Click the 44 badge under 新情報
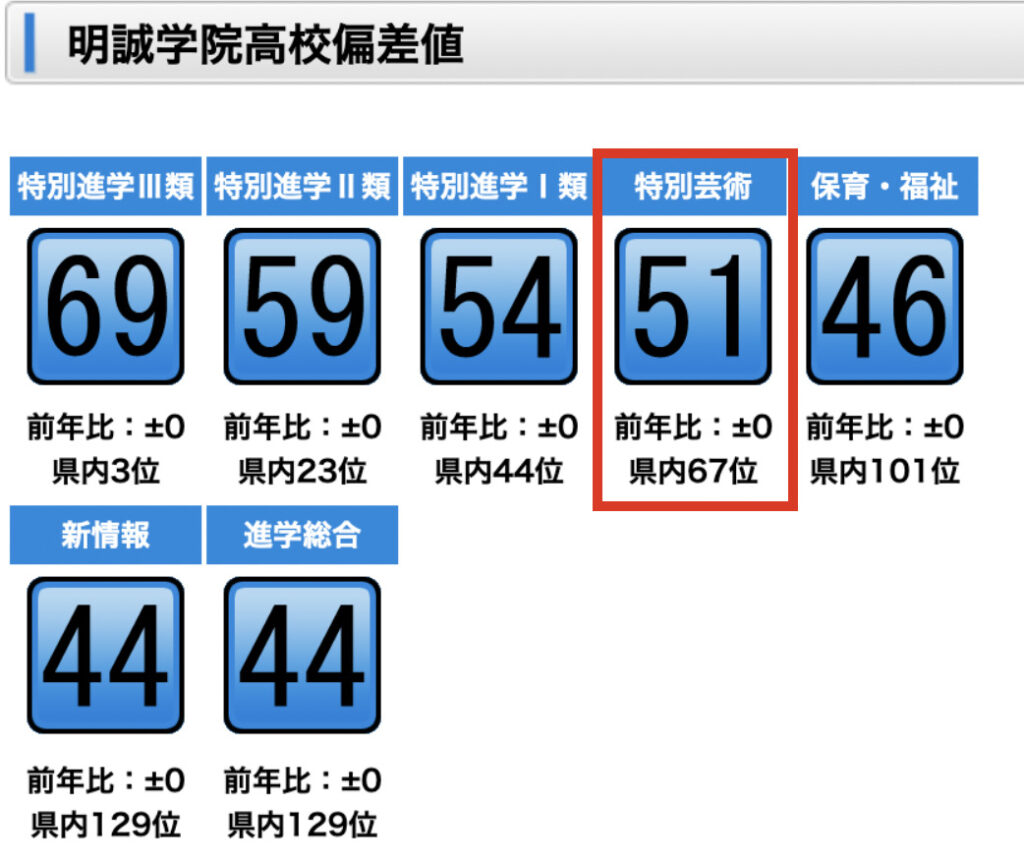The width and height of the screenshot is (1024, 863). (x=106, y=655)
